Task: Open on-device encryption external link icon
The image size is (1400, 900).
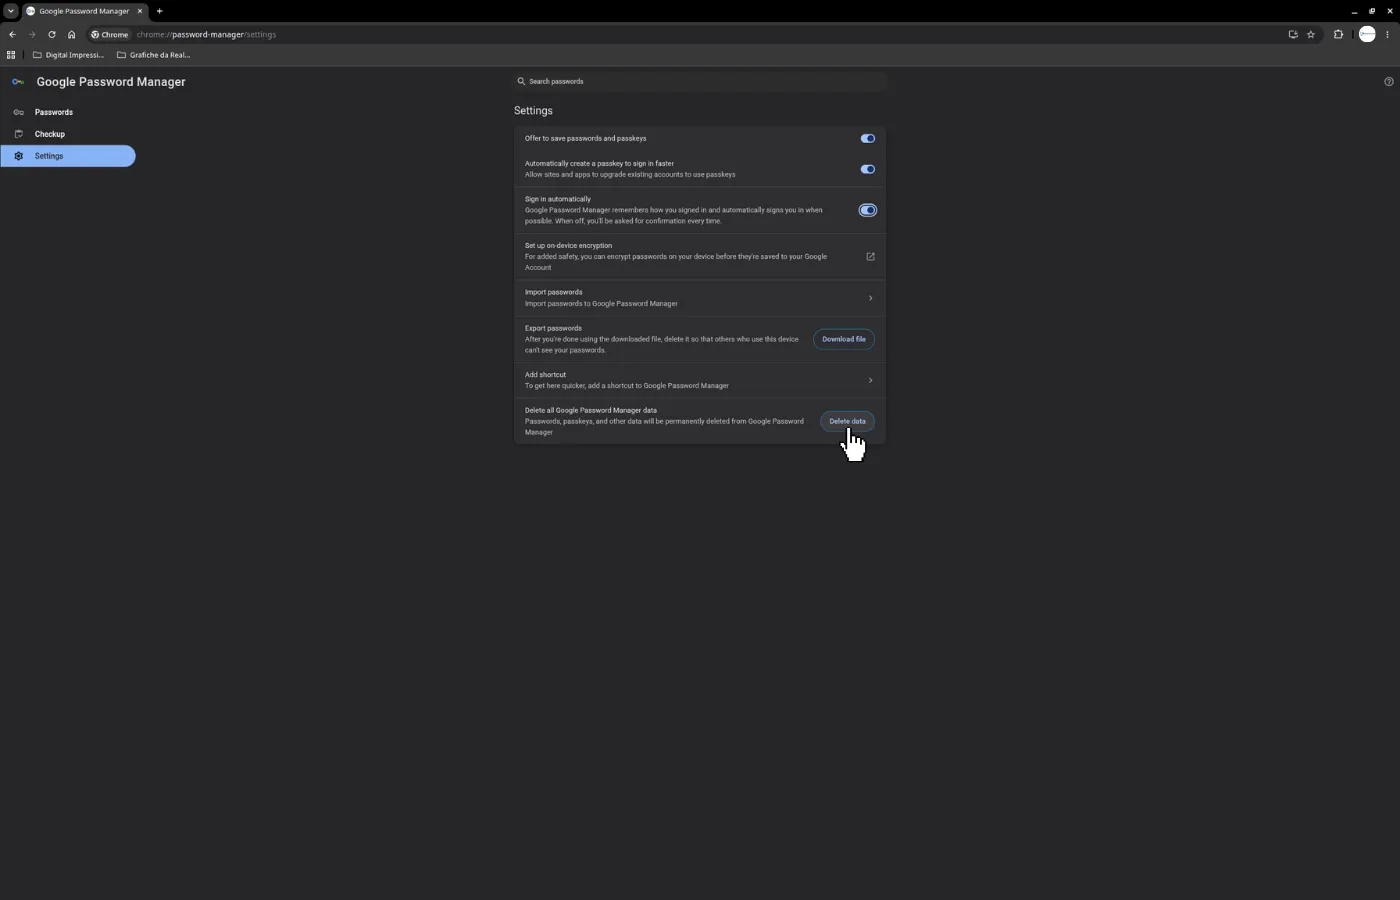Action: 870,257
